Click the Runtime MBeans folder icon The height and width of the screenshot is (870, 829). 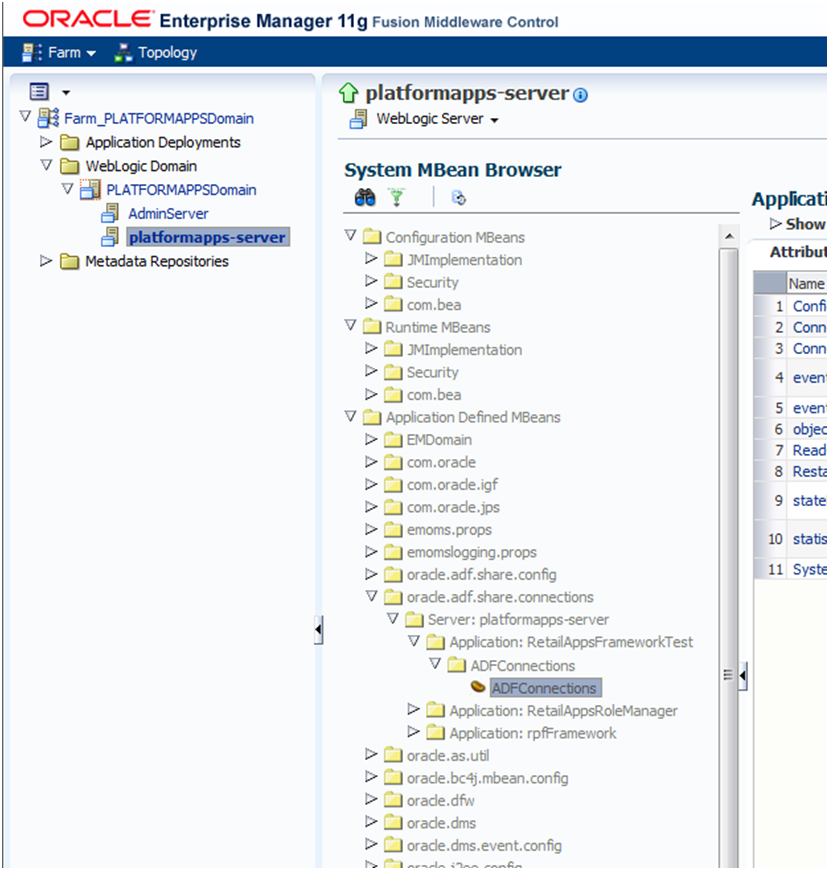[x=372, y=327]
